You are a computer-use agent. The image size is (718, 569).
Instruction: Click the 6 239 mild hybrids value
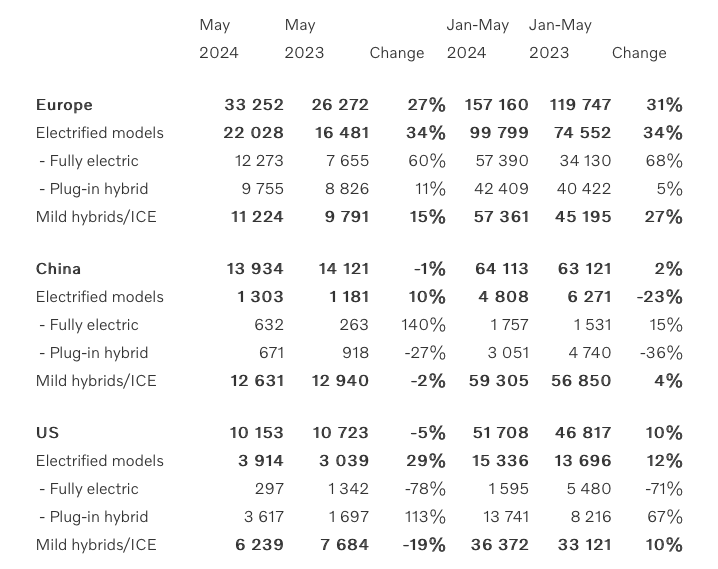[259, 545]
